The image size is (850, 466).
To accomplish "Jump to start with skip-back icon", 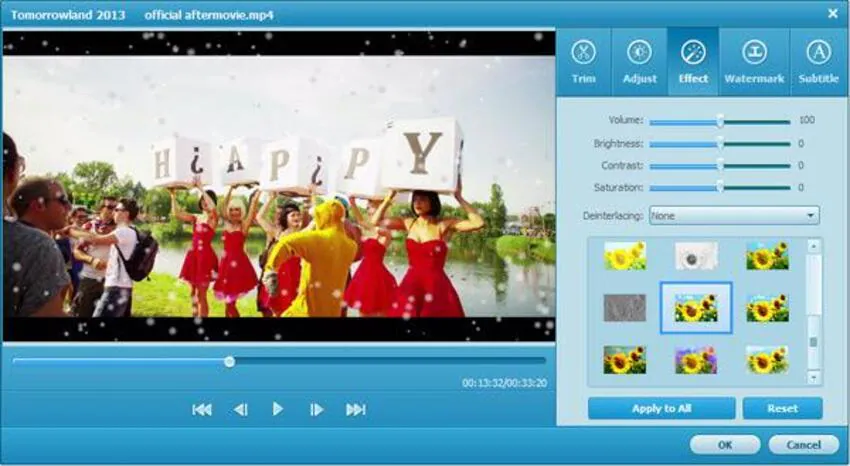I will pos(202,410).
